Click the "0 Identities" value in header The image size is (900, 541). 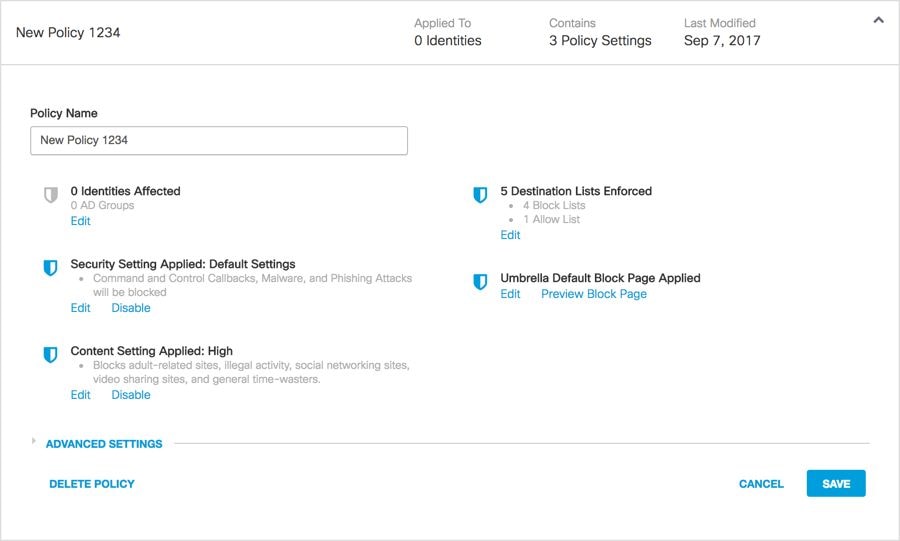tap(448, 41)
